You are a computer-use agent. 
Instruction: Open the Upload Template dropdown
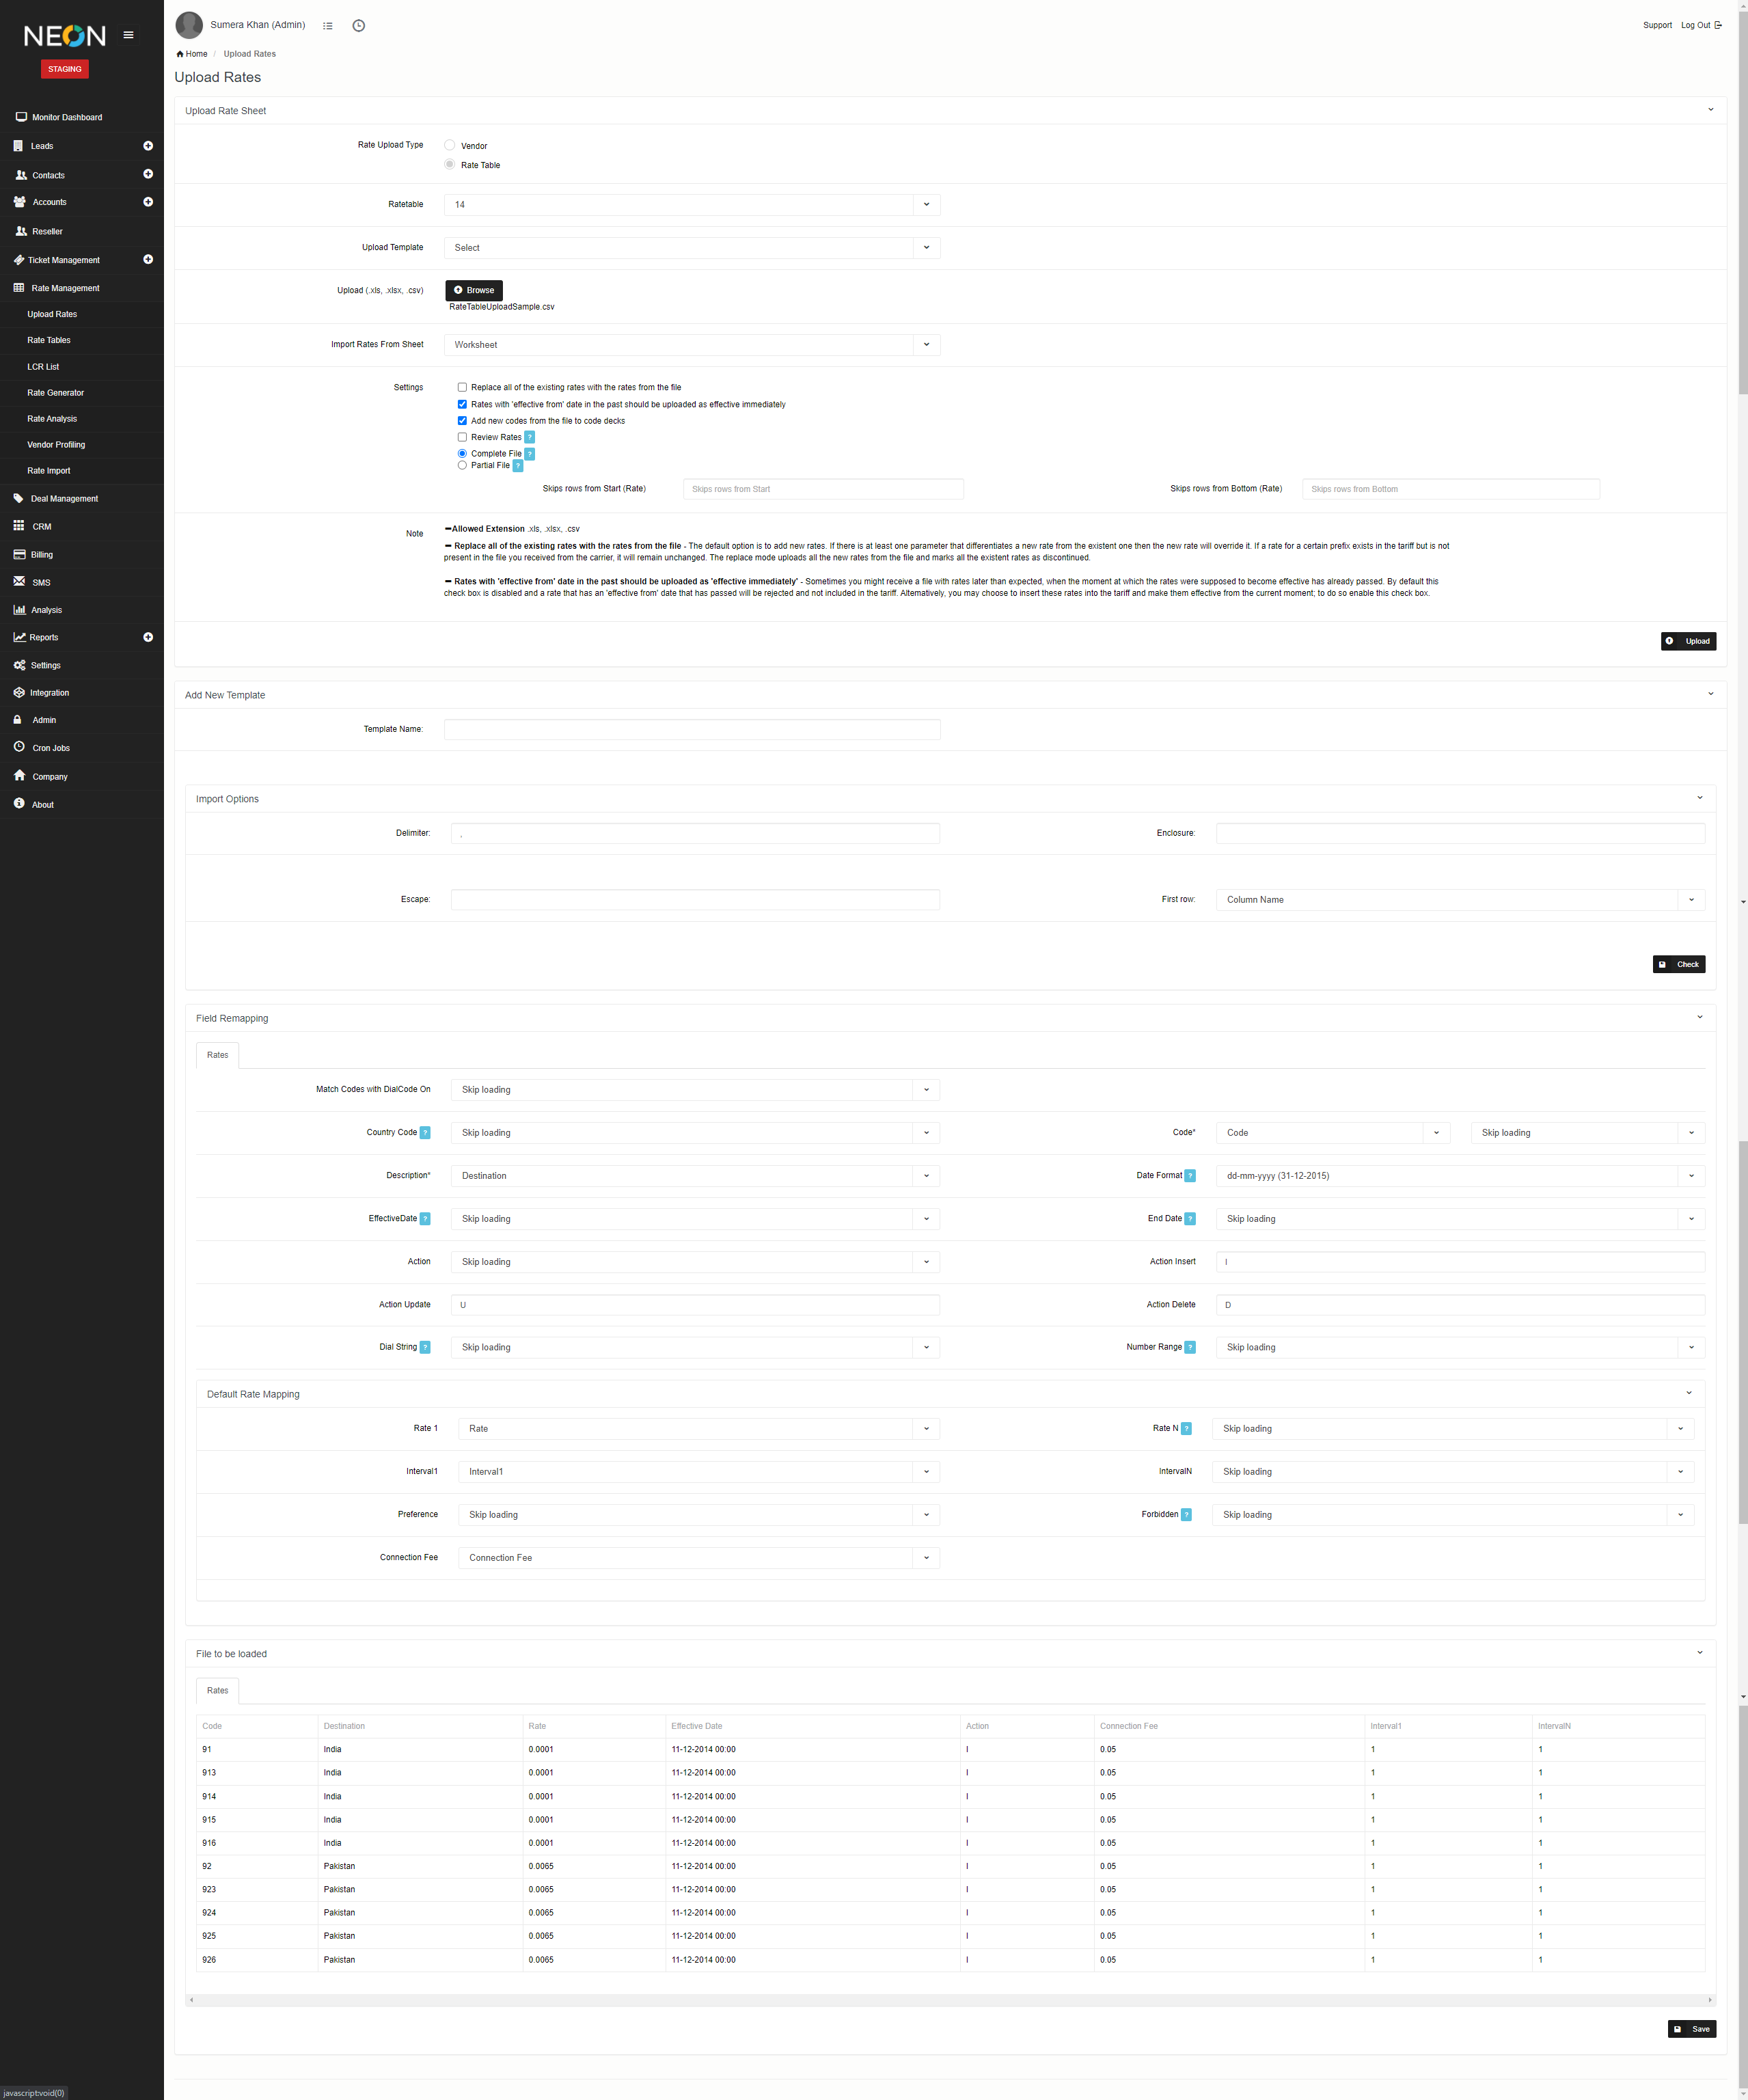(x=691, y=248)
